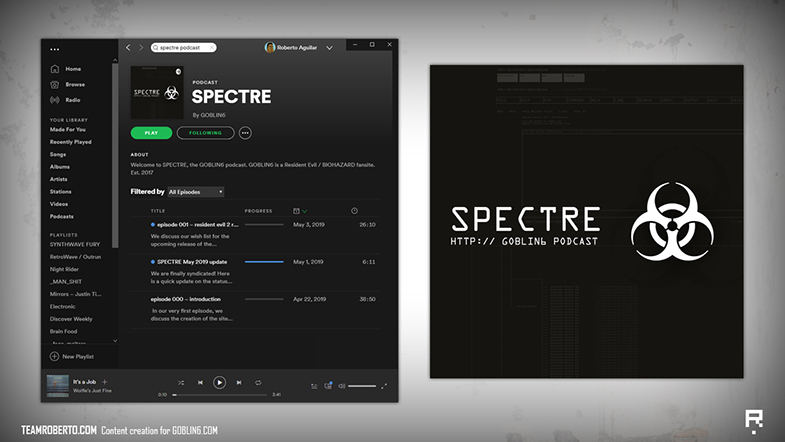The image size is (785, 442).
Task: Open the Brain Food playlist
Action: coord(63,331)
